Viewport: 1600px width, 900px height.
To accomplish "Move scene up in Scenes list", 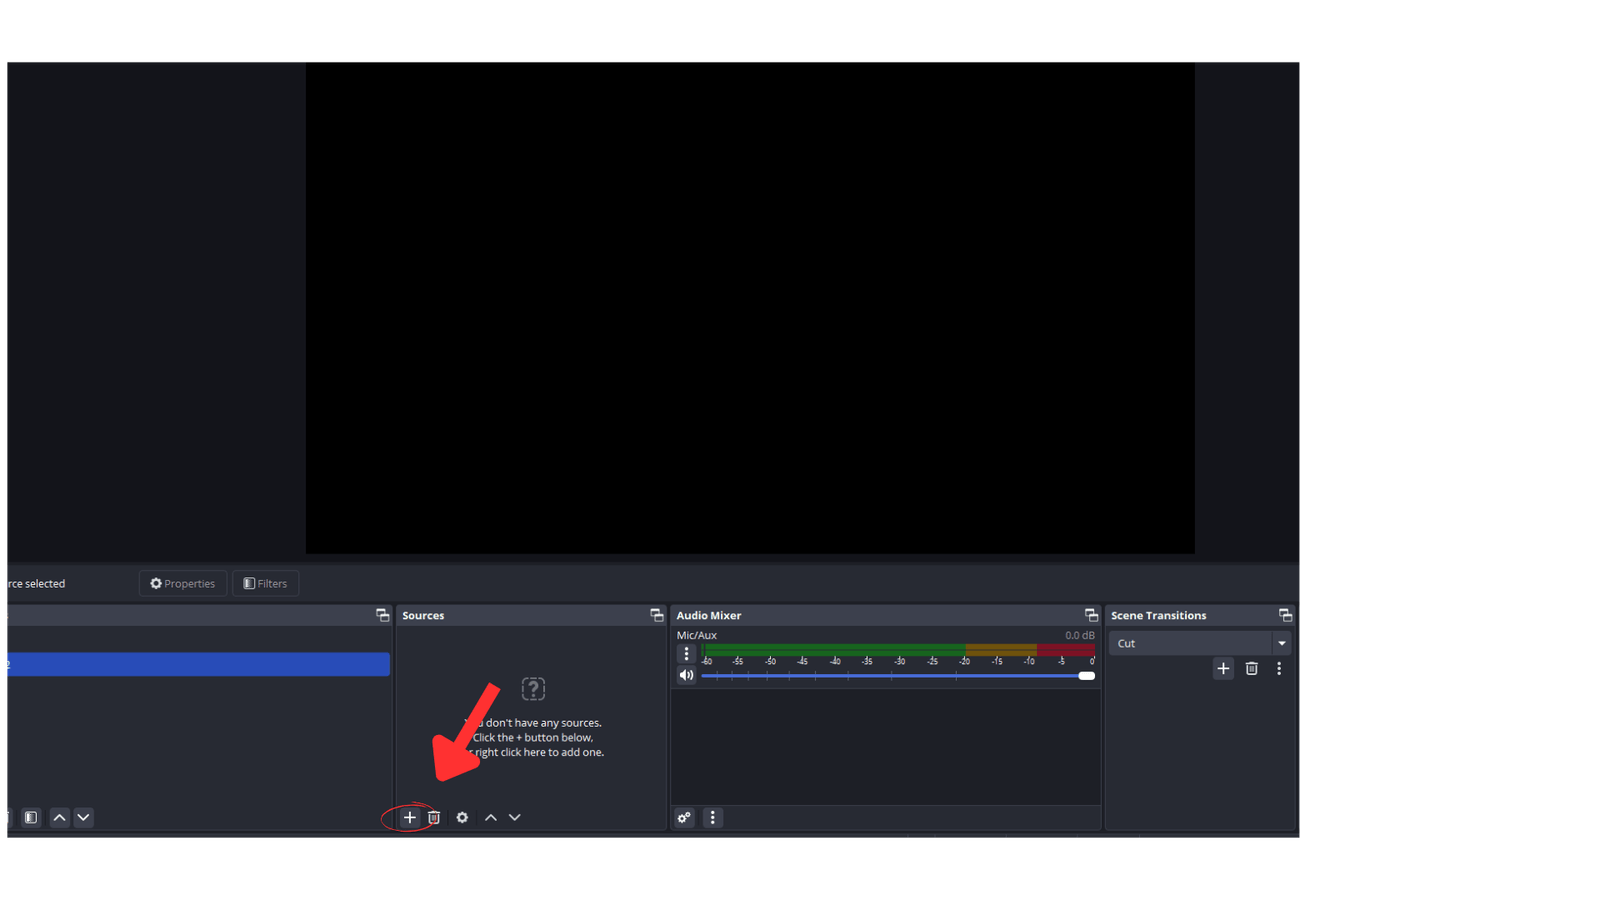I will pyautogui.click(x=59, y=817).
